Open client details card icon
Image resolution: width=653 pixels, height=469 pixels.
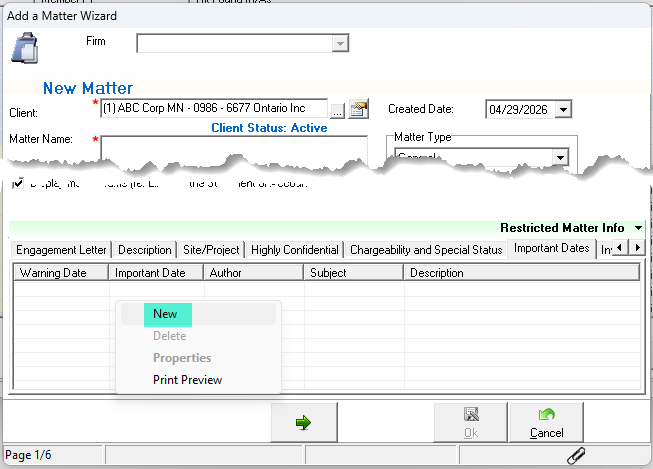(x=359, y=109)
